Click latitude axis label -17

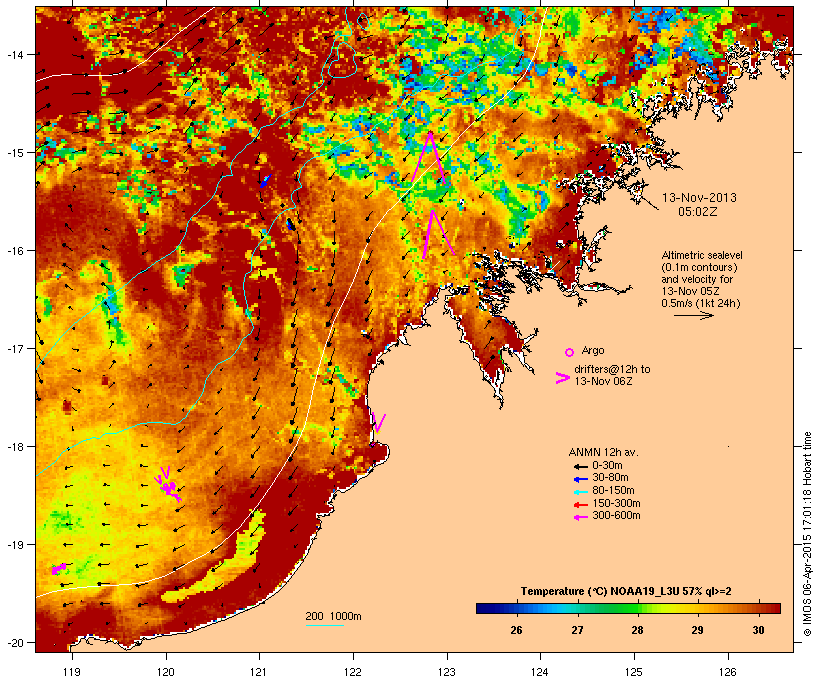point(16,349)
